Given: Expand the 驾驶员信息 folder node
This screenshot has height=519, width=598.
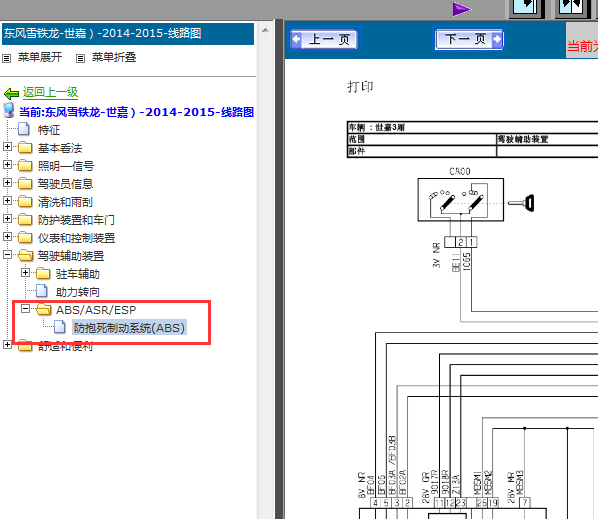Looking at the screenshot, I should click(7, 182).
